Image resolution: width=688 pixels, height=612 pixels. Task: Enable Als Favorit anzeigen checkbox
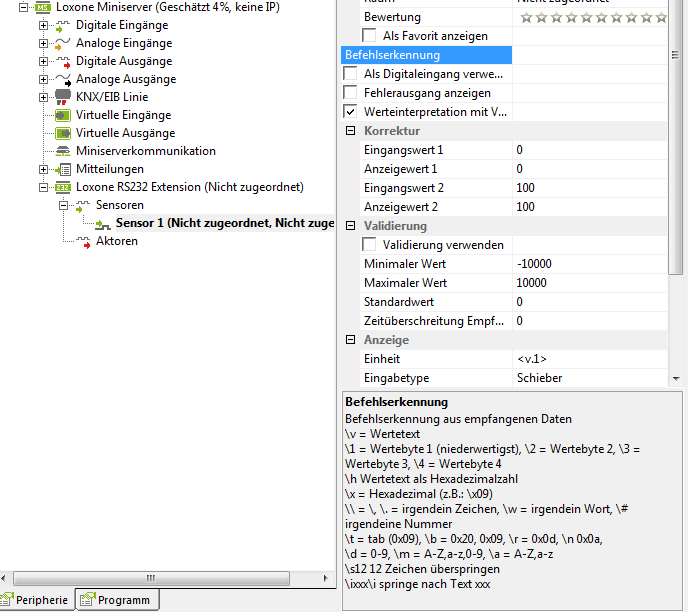pyautogui.click(x=369, y=36)
